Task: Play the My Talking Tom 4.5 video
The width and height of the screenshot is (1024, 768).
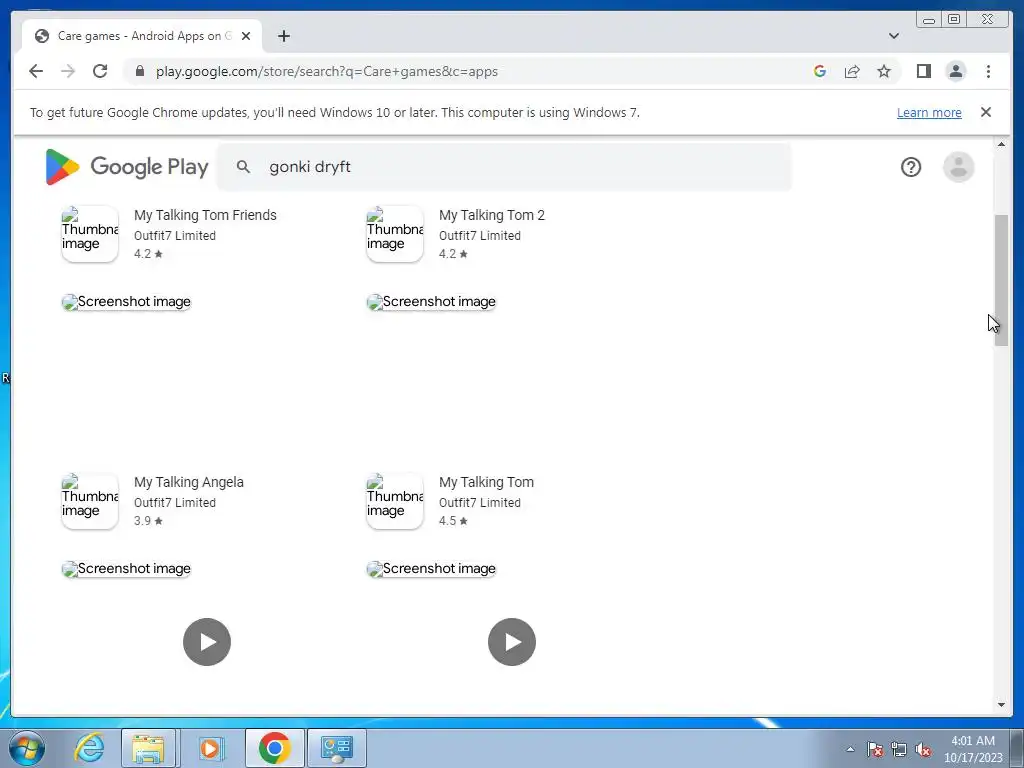Action: click(512, 642)
